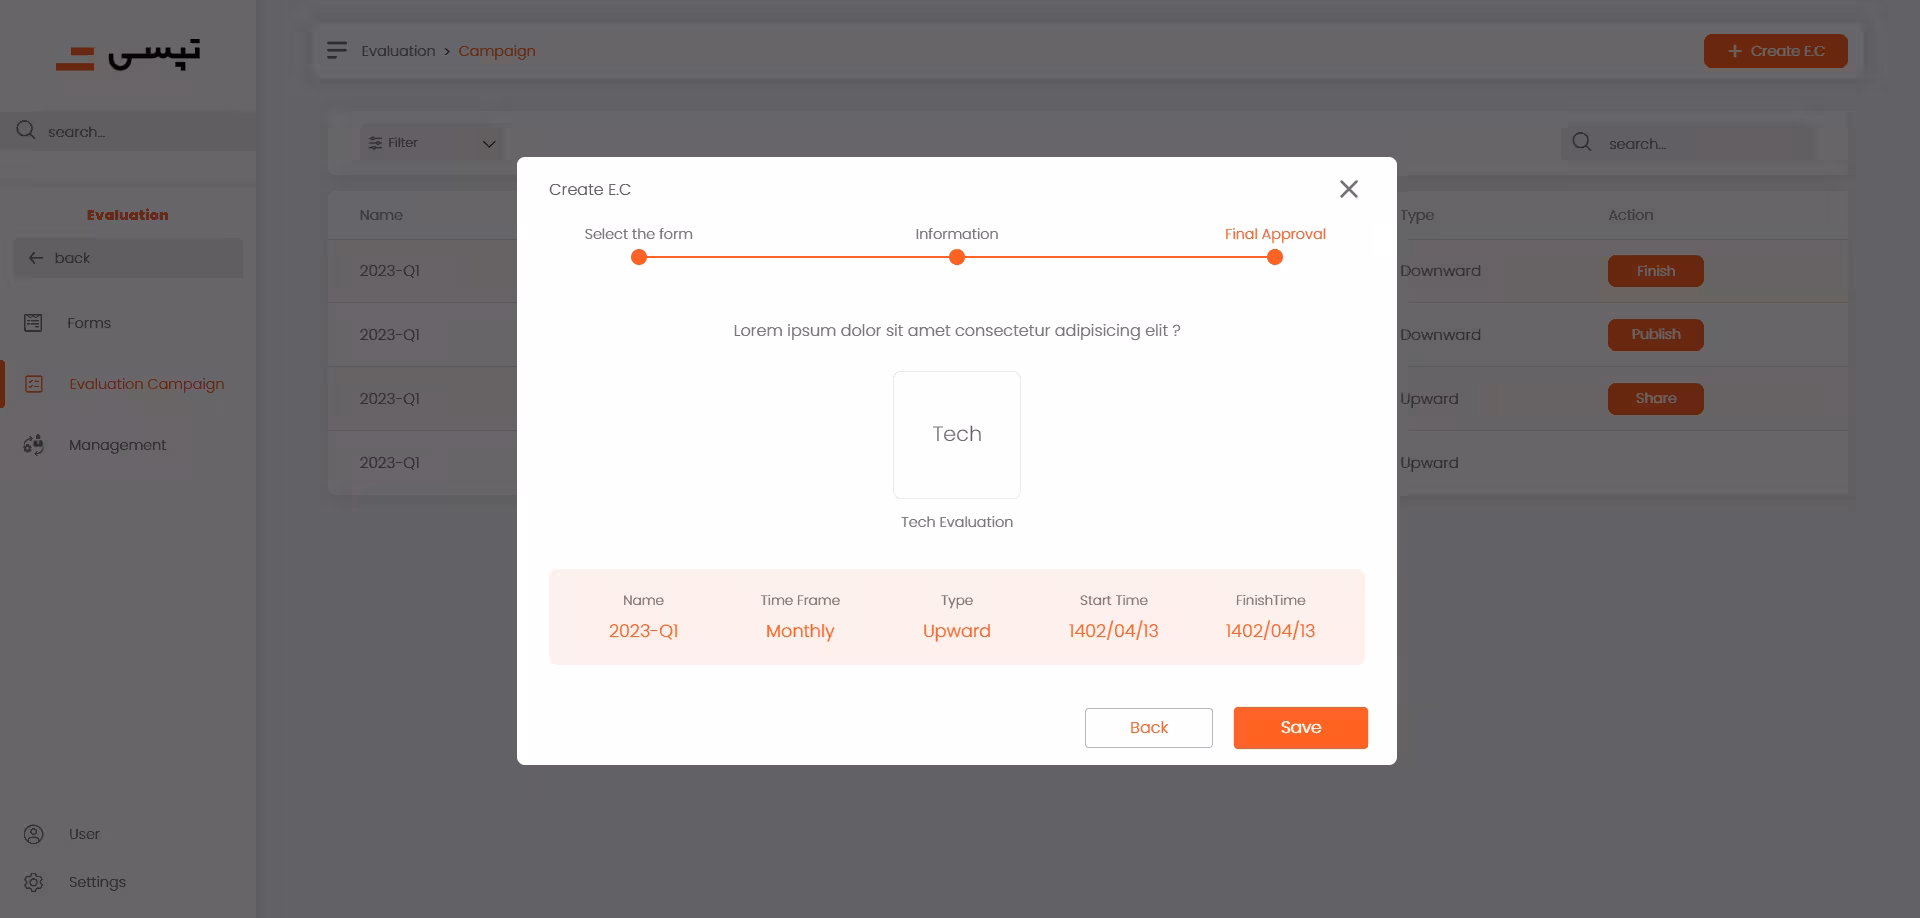Click the Select the form step label
The height and width of the screenshot is (918, 1920).
click(638, 234)
